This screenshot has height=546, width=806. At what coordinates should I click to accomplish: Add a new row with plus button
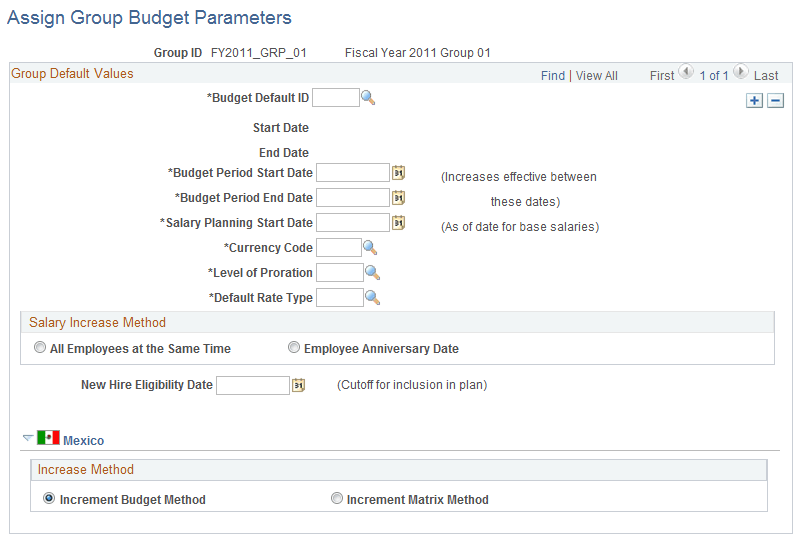pos(754,100)
